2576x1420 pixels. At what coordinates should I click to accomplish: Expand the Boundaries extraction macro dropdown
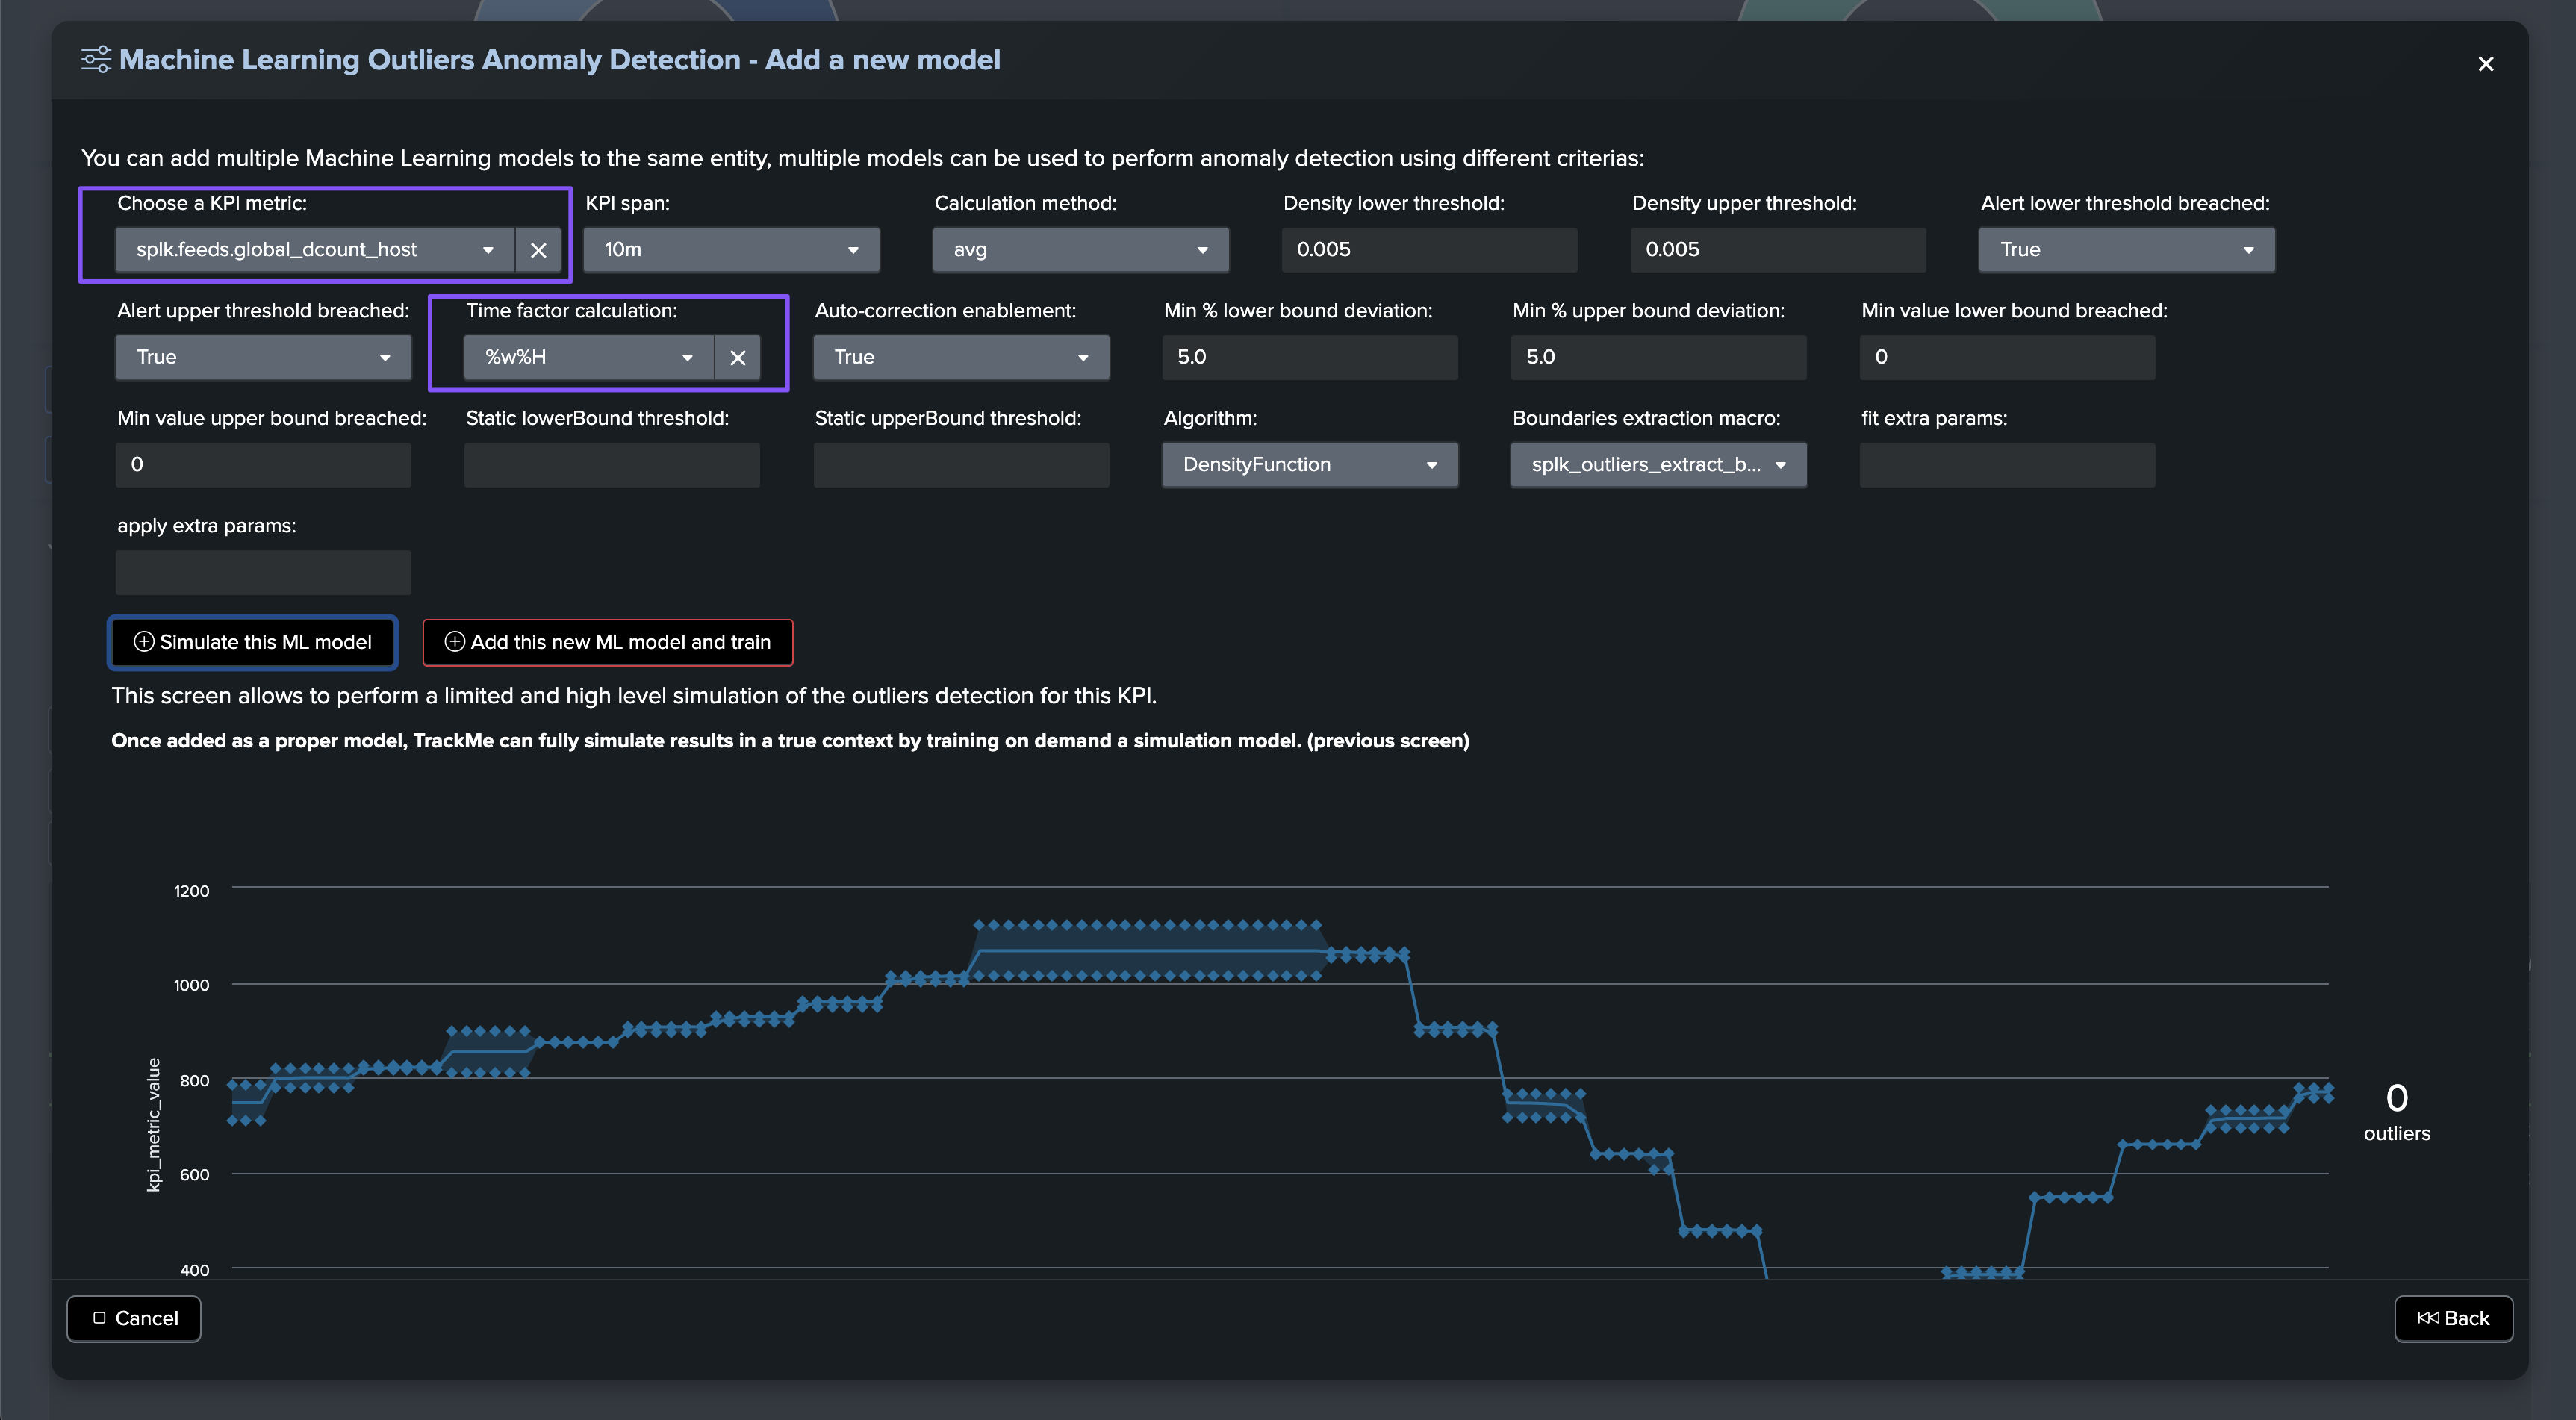tap(1658, 465)
